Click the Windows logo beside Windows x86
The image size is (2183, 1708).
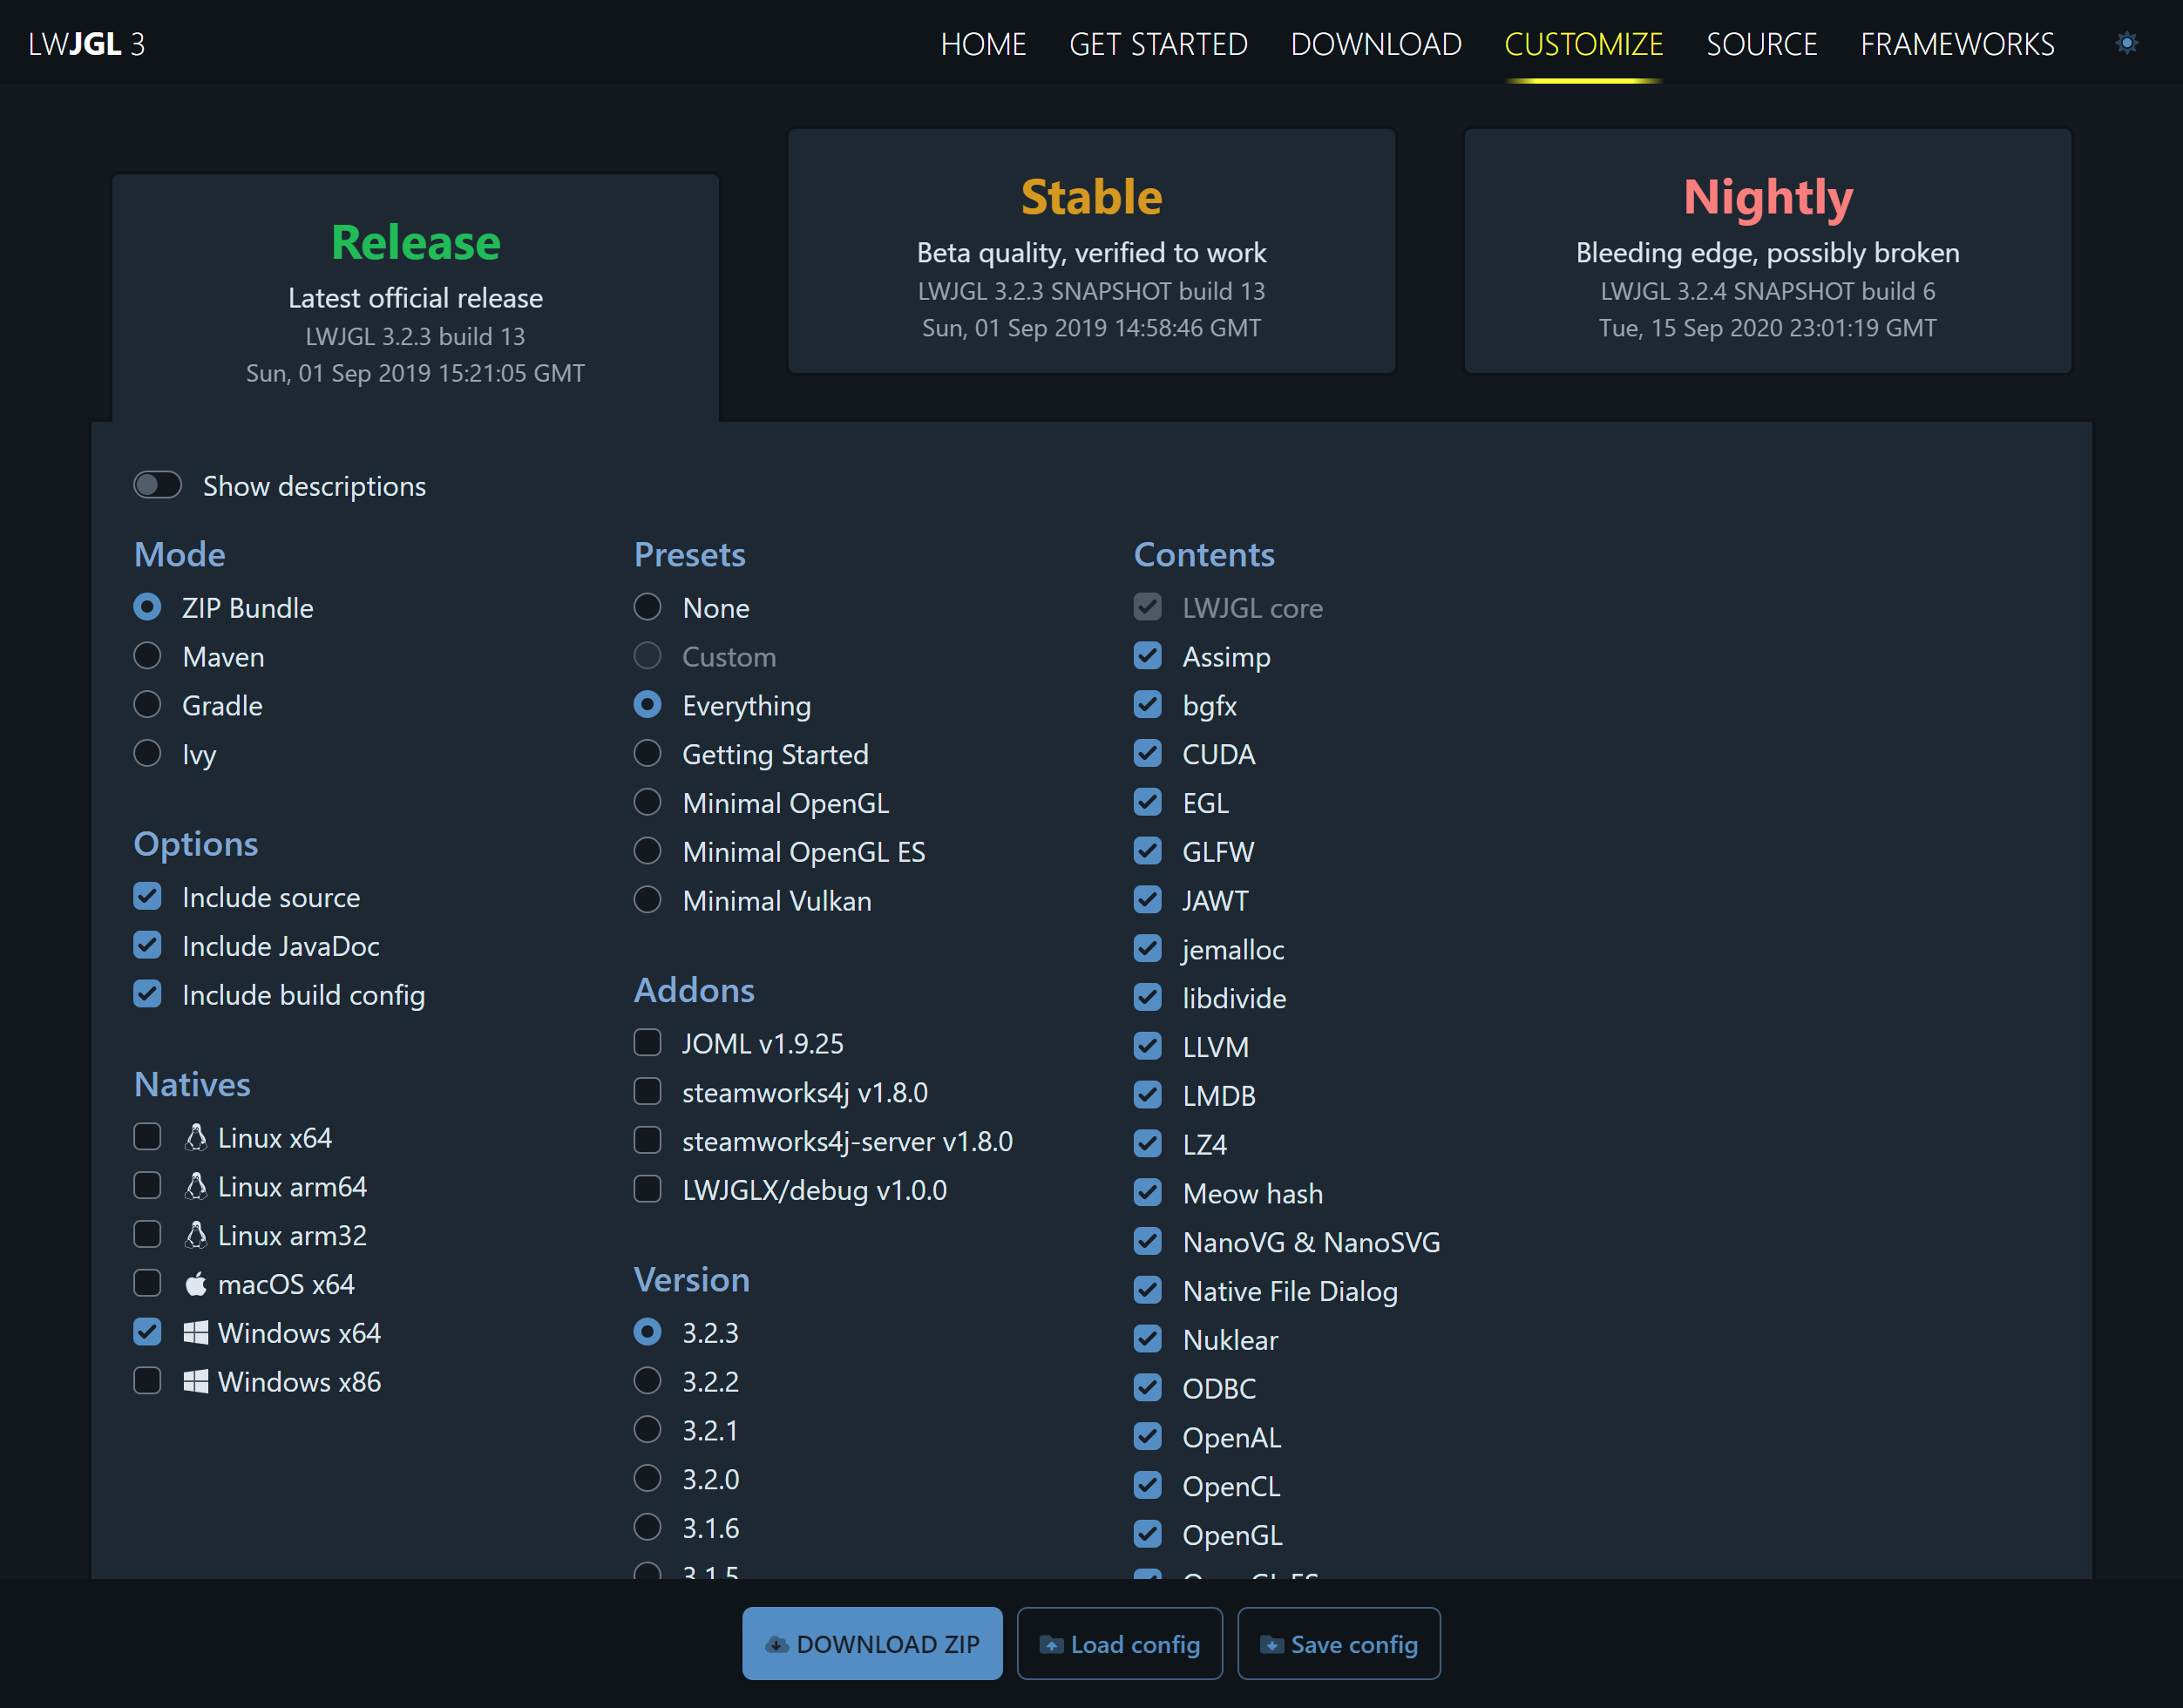[x=196, y=1381]
